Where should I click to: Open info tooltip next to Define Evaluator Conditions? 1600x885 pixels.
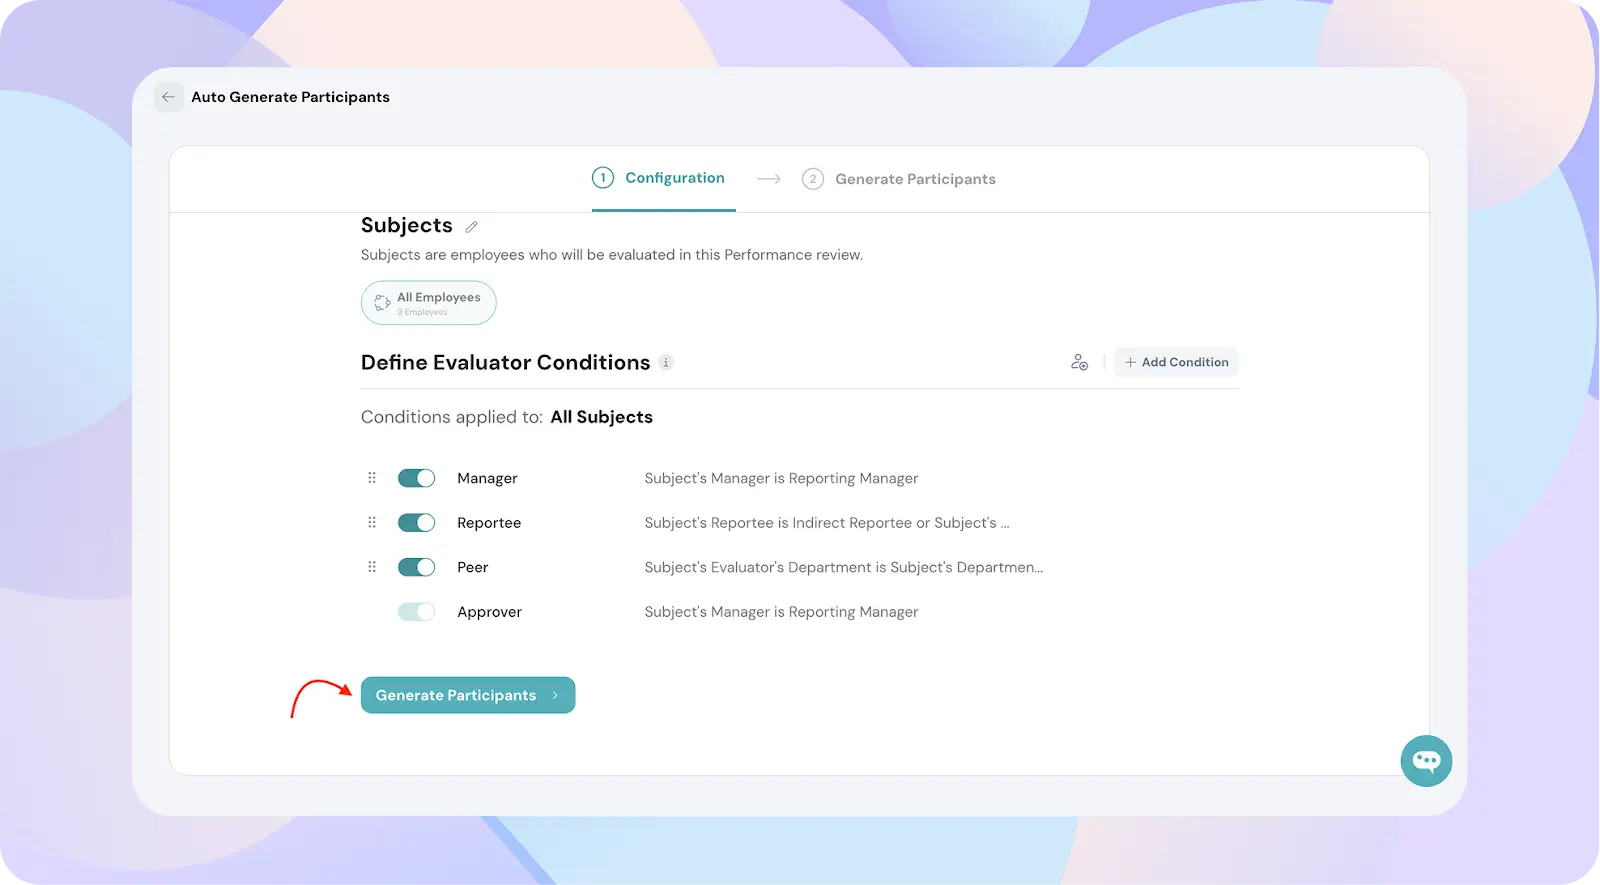click(666, 363)
